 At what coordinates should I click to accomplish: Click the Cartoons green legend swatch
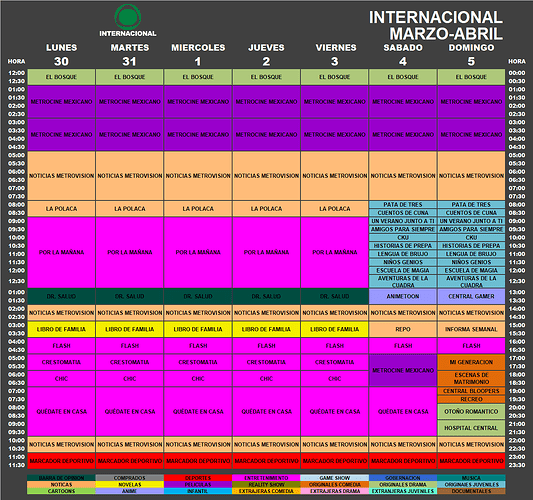[62, 491]
